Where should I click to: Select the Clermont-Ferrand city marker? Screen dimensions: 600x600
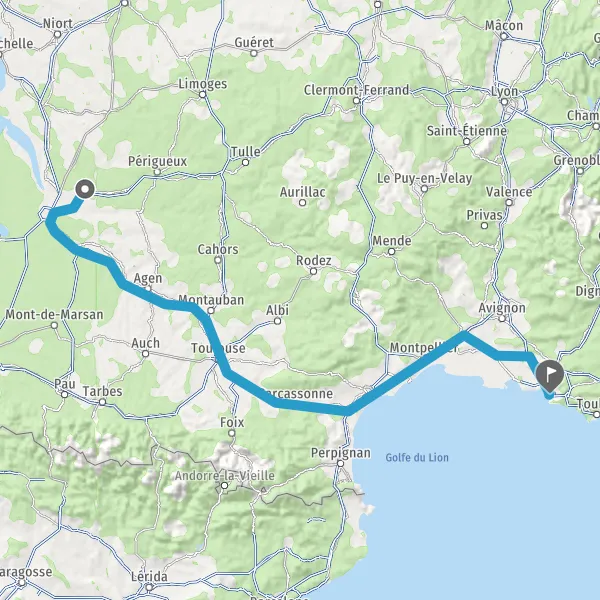point(357,101)
